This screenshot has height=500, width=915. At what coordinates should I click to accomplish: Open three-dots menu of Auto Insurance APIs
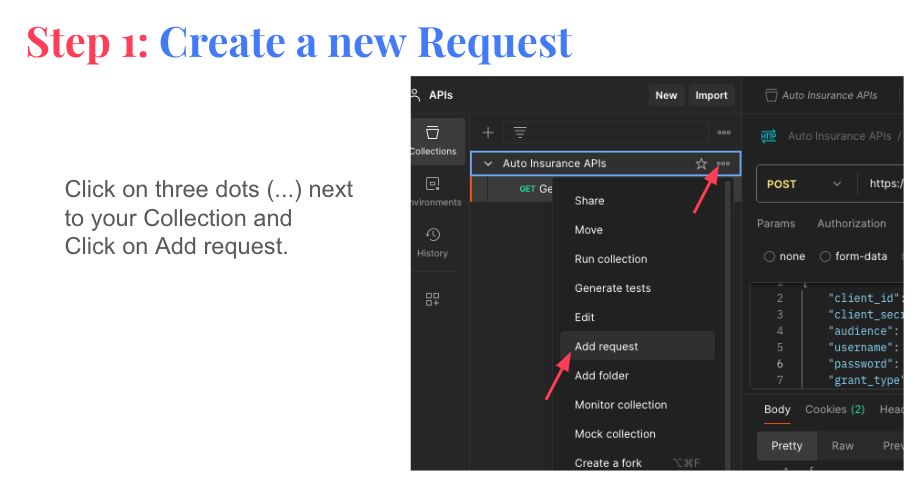723,163
